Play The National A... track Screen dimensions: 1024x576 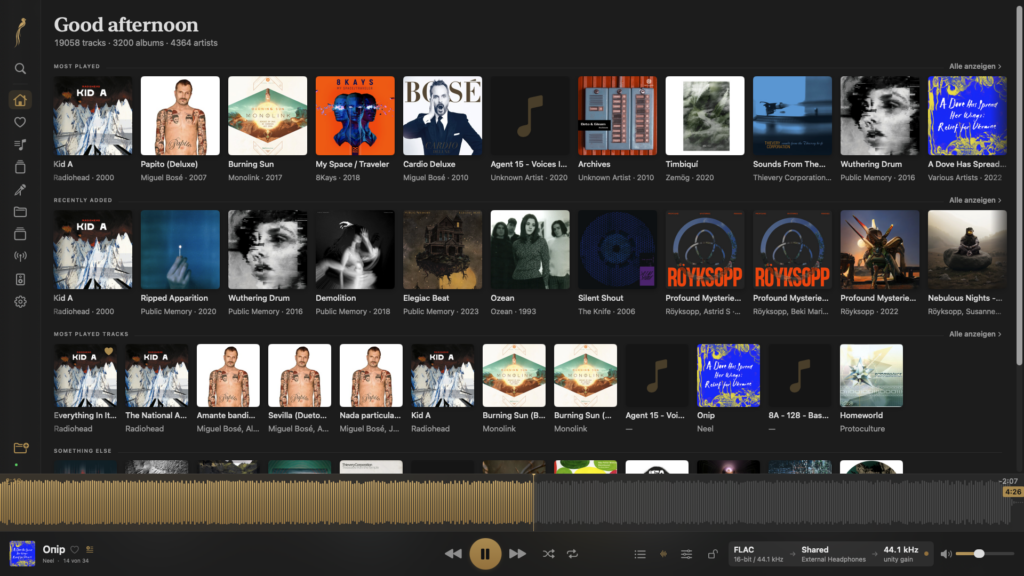(x=157, y=376)
